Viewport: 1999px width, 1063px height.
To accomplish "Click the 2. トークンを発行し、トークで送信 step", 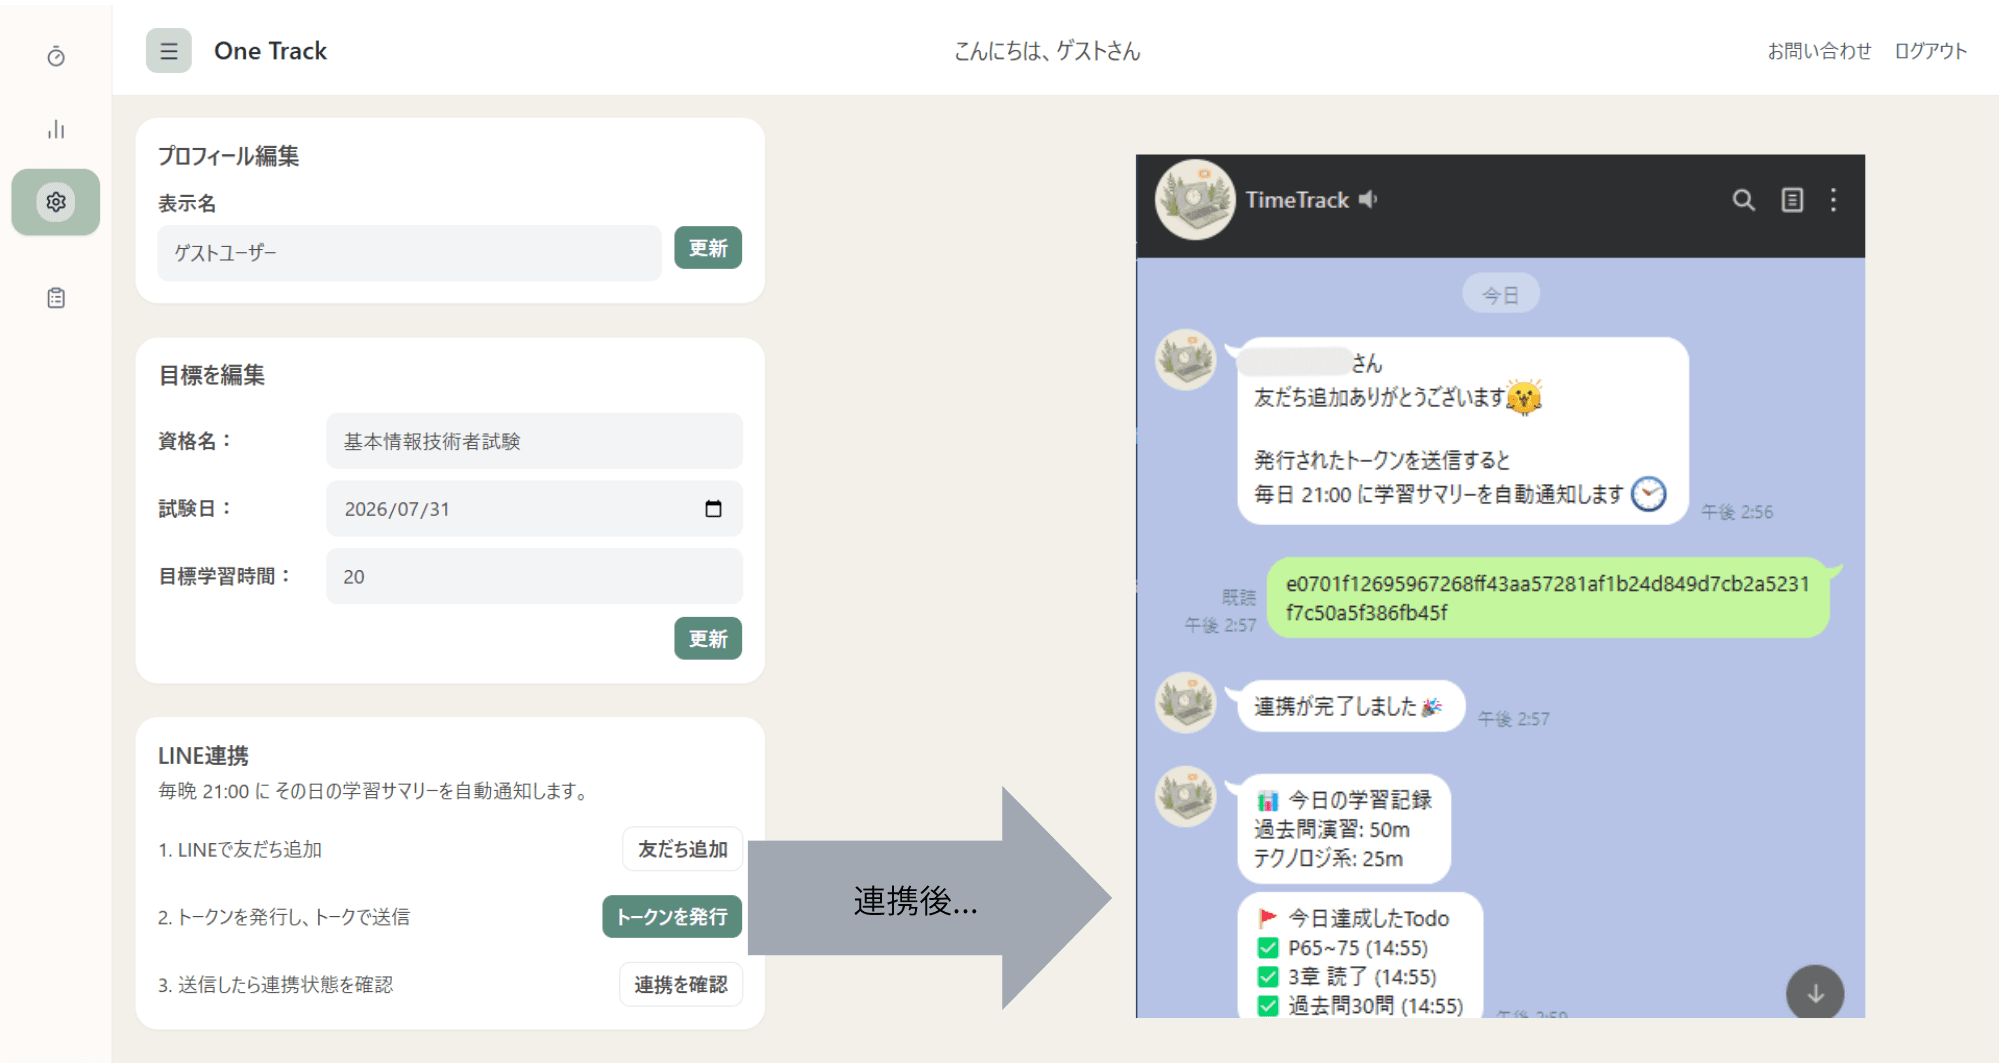I will click(x=283, y=917).
